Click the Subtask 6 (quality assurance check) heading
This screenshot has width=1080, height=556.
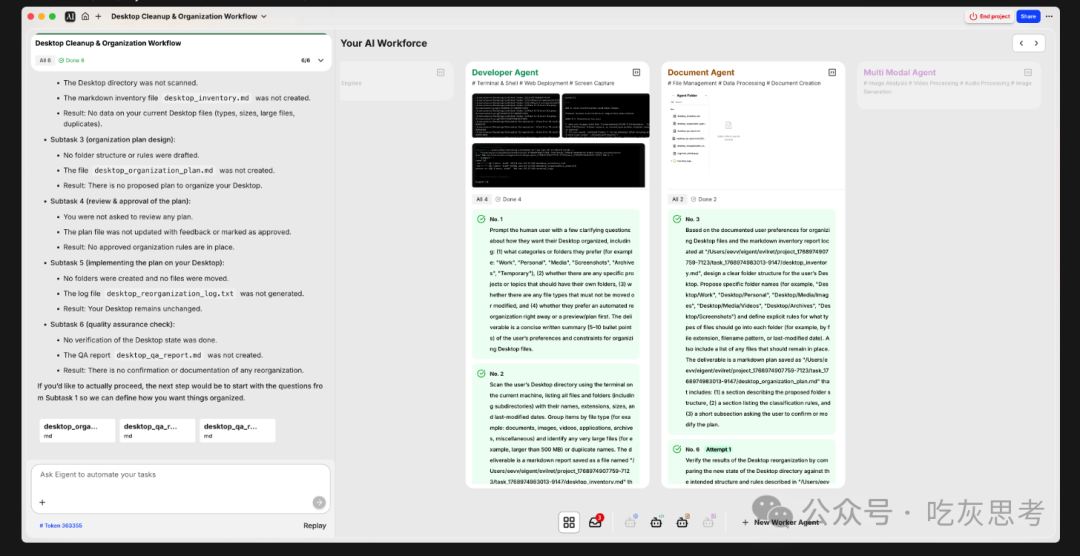[x=113, y=325]
